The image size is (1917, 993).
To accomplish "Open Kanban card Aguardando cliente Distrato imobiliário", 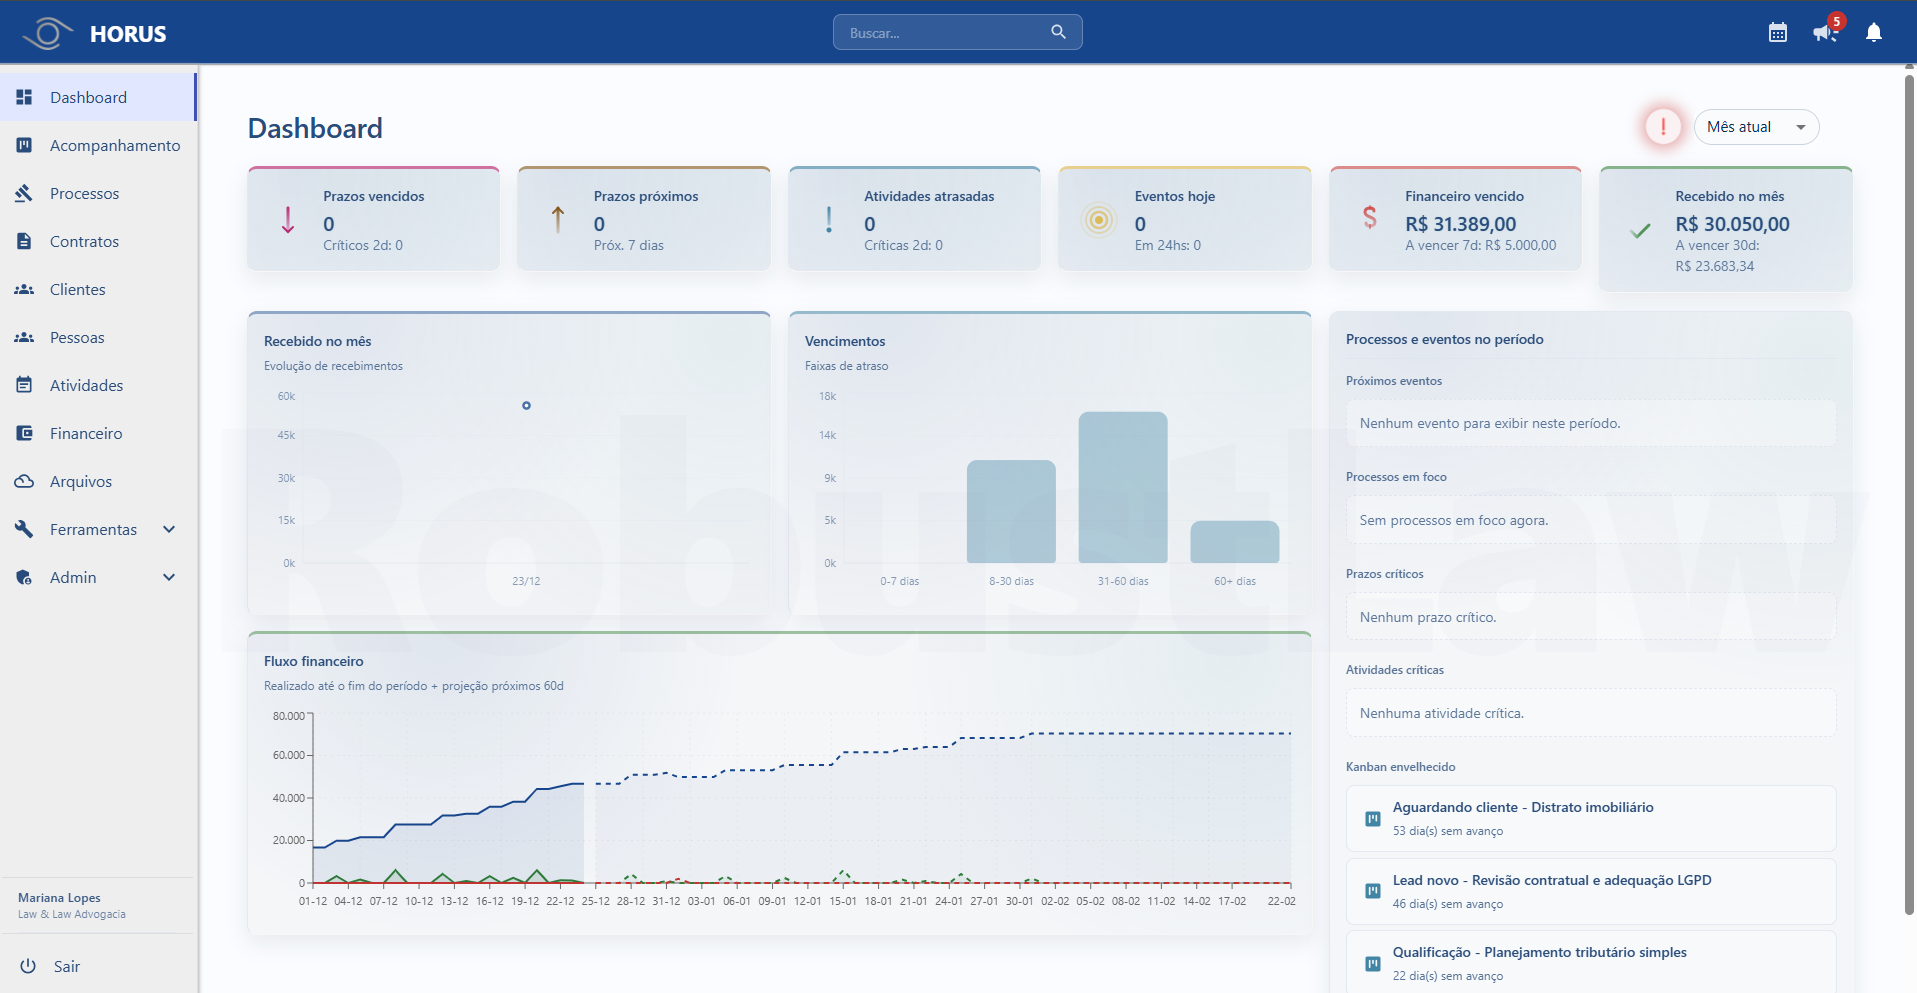I will (x=1590, y=818).
